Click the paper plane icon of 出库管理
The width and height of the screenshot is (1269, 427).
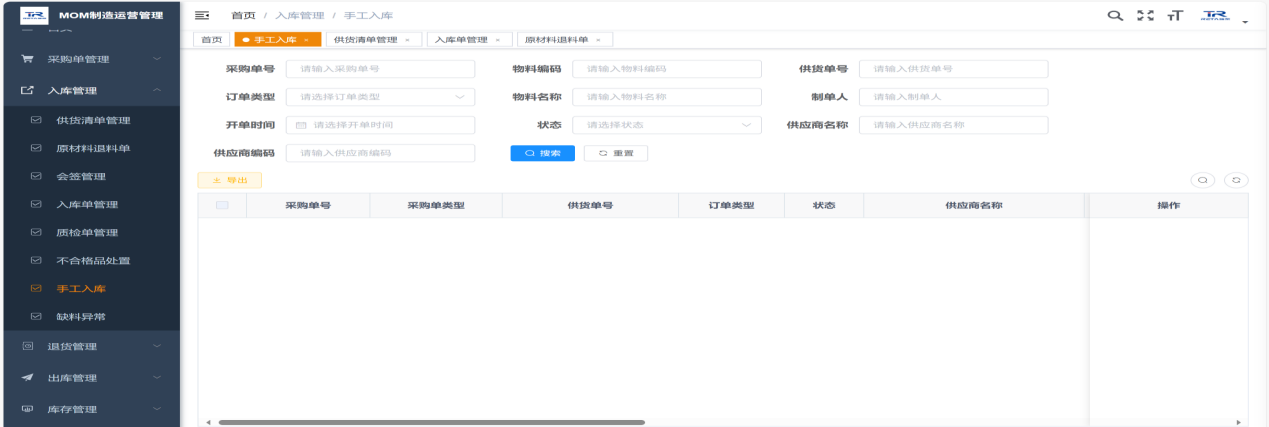click(28, 378)
